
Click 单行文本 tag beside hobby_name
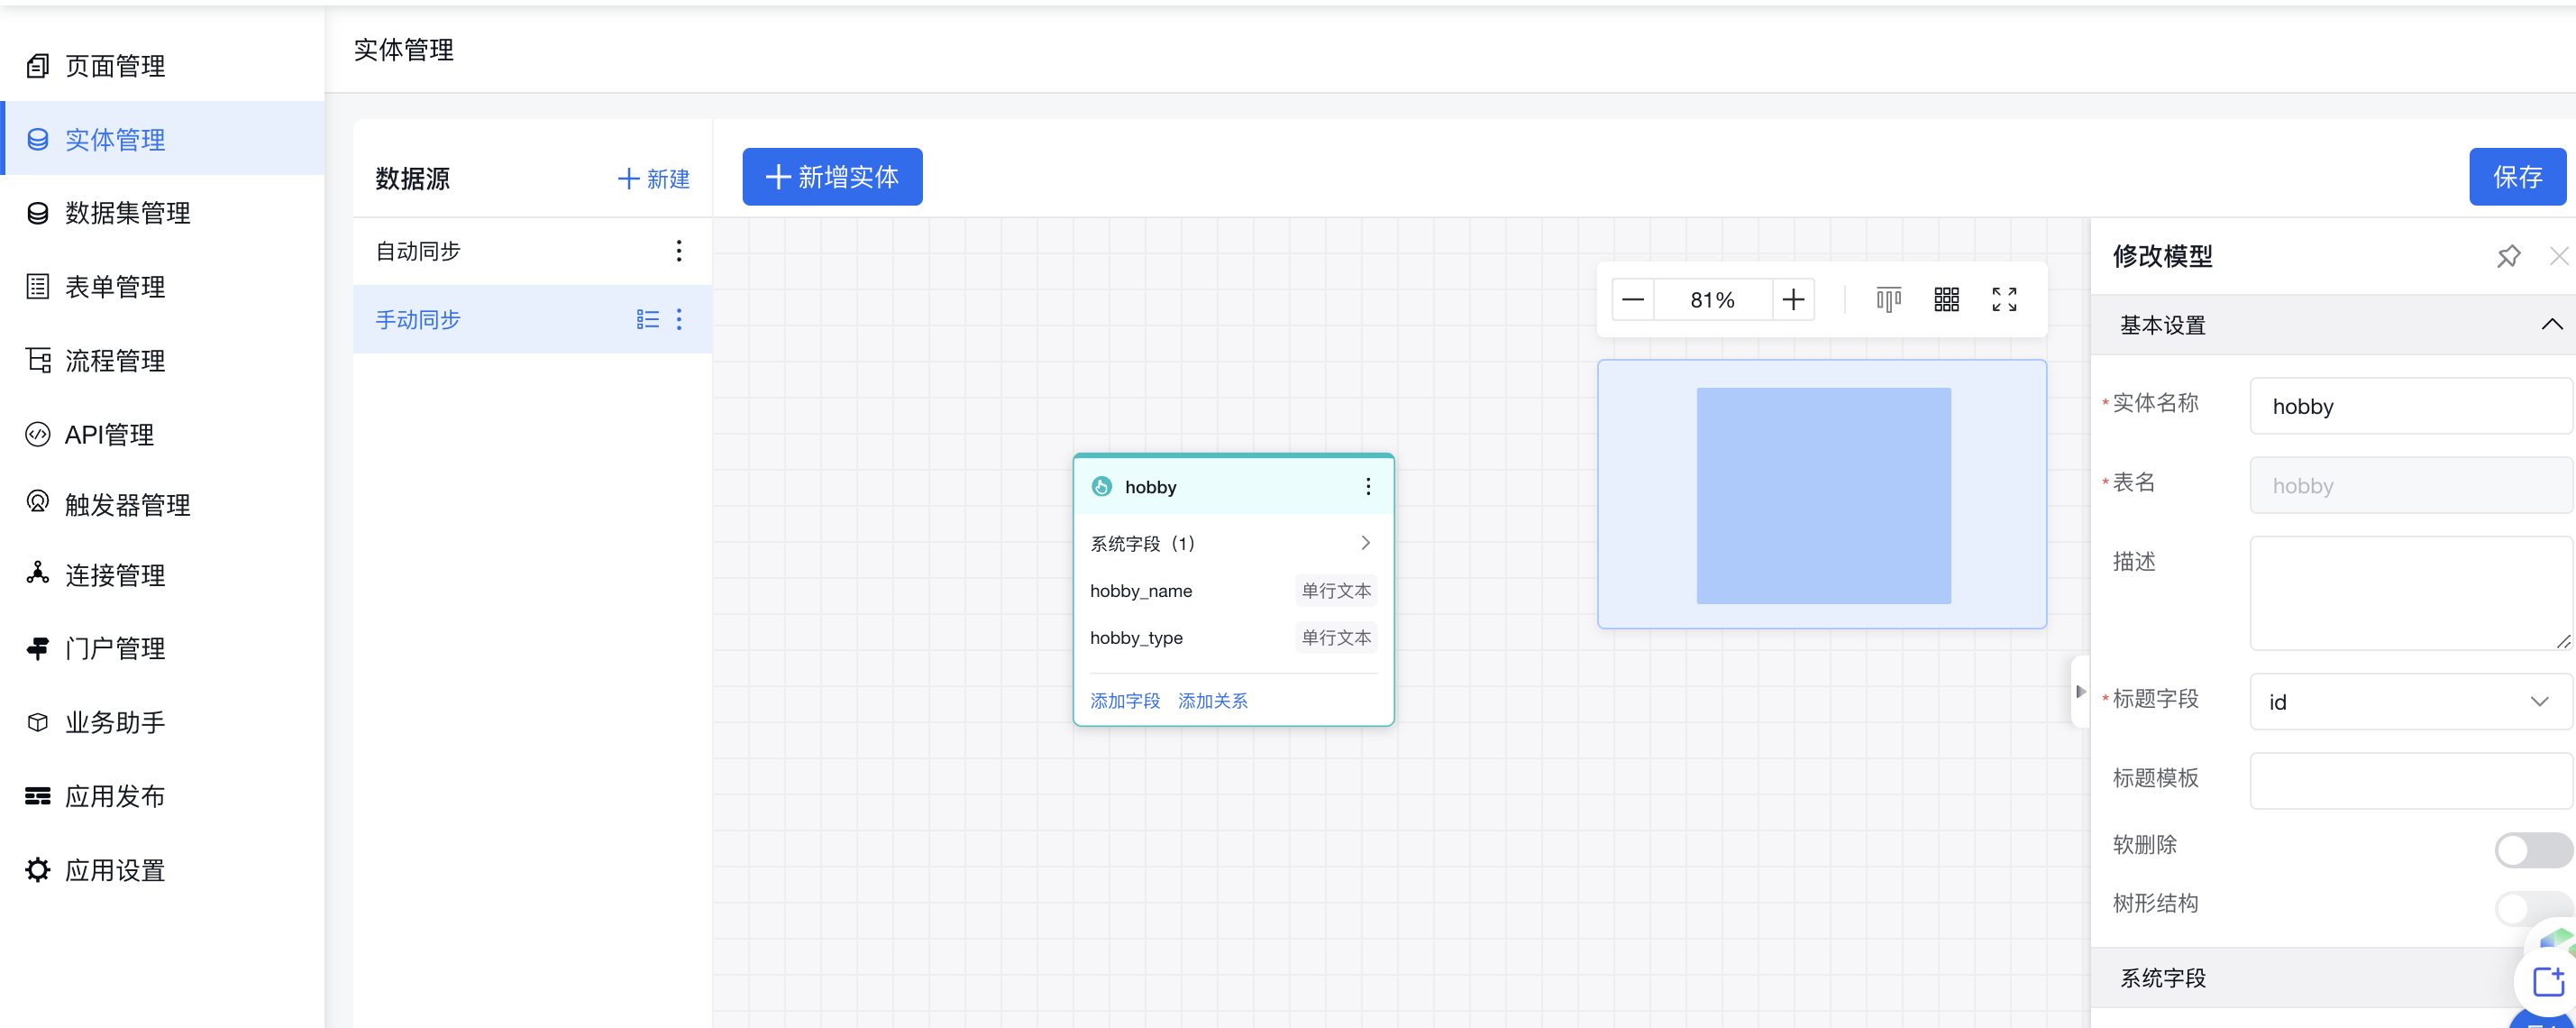1336,591
